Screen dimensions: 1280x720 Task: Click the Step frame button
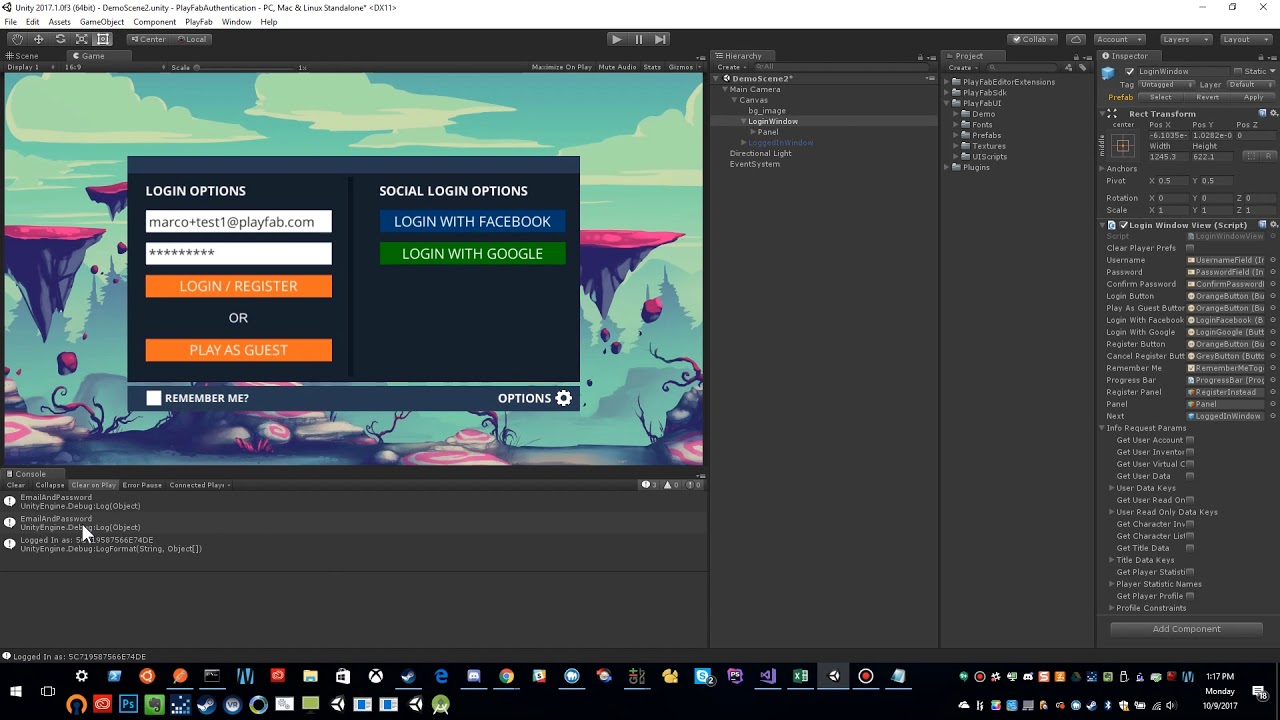(x=660, y=39)
